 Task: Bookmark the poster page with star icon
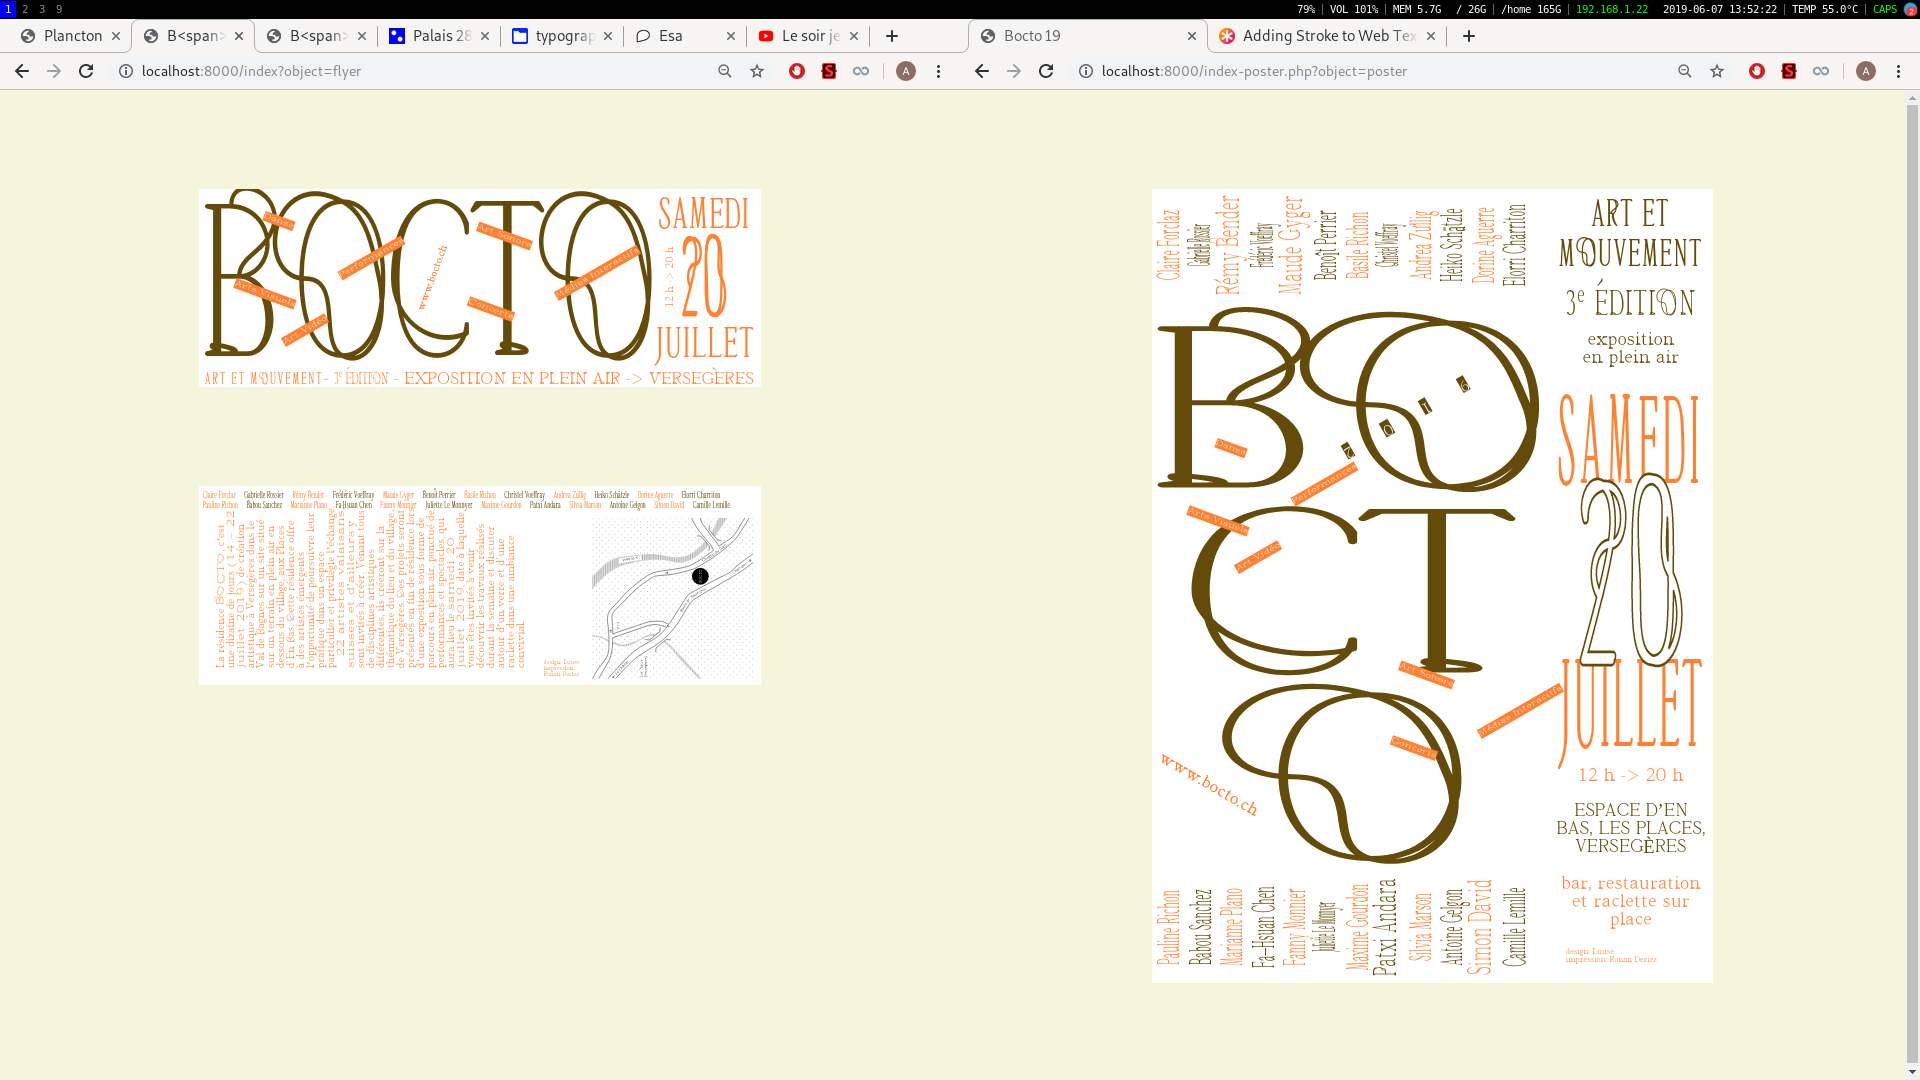coord(1717,71)
